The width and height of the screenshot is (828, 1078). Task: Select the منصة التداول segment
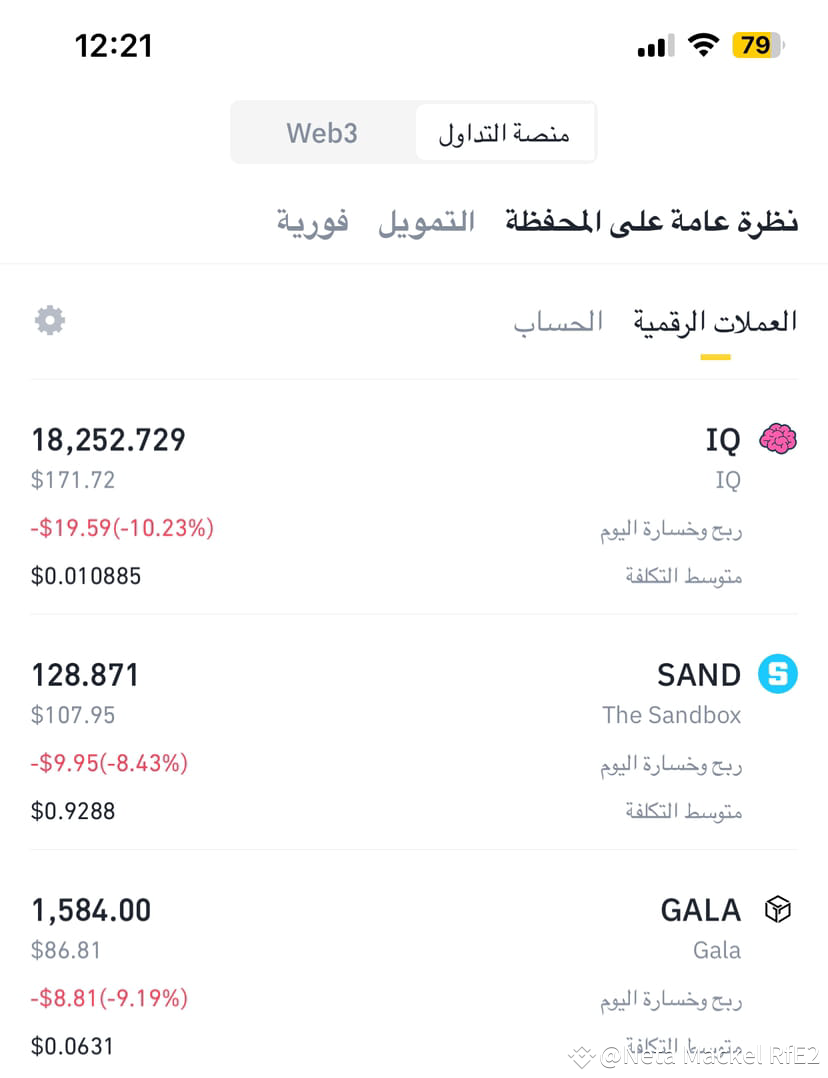(505, 133)
